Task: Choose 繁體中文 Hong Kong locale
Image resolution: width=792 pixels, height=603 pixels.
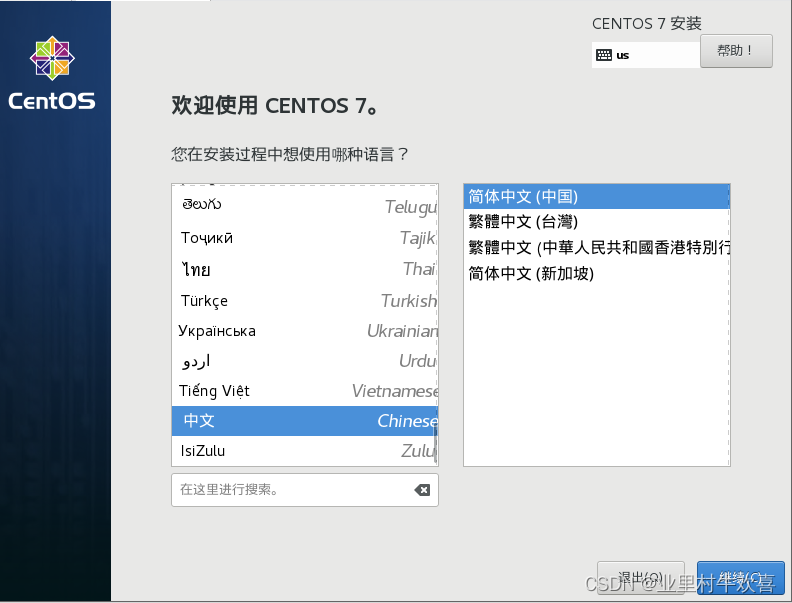Action: pos(597,247)
